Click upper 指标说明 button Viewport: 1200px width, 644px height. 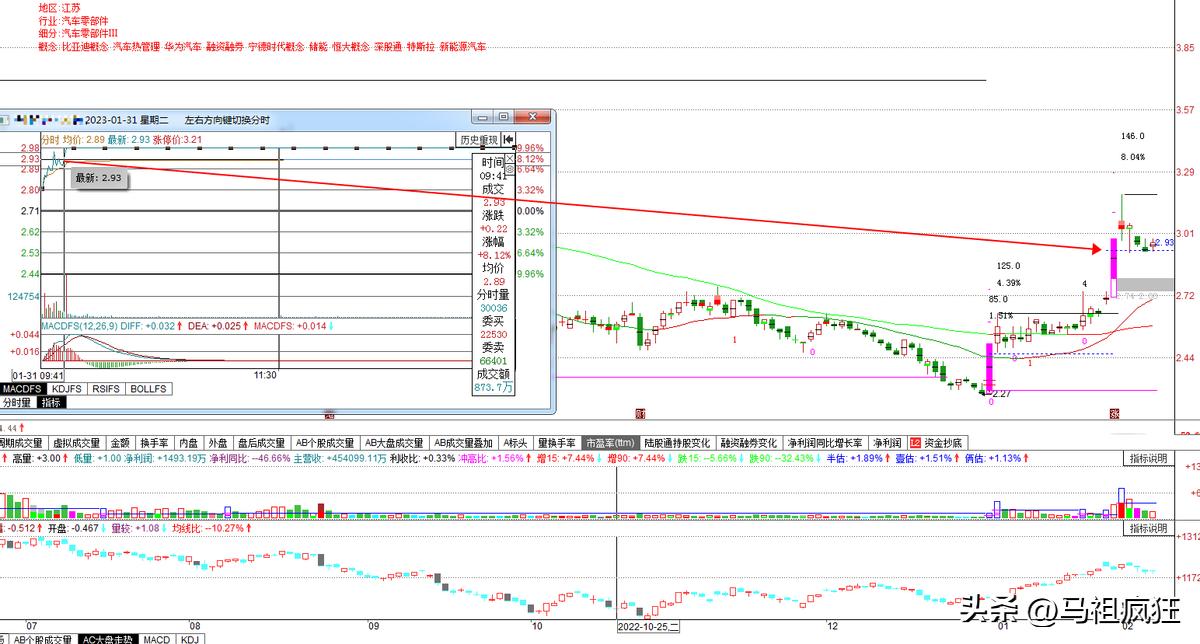click(1148, 458)
